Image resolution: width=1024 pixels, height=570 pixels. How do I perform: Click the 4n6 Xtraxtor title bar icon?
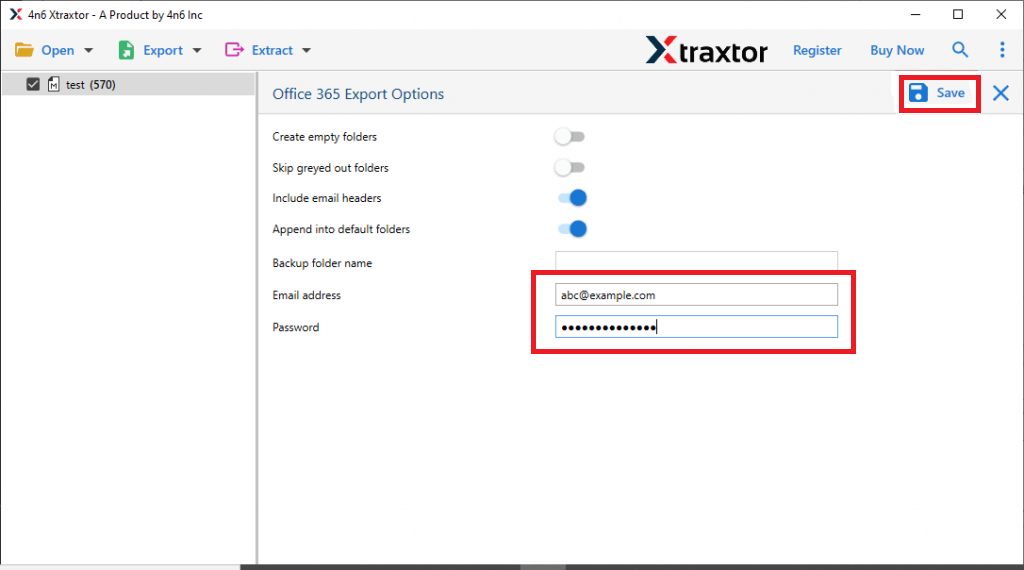click(16, 14)
